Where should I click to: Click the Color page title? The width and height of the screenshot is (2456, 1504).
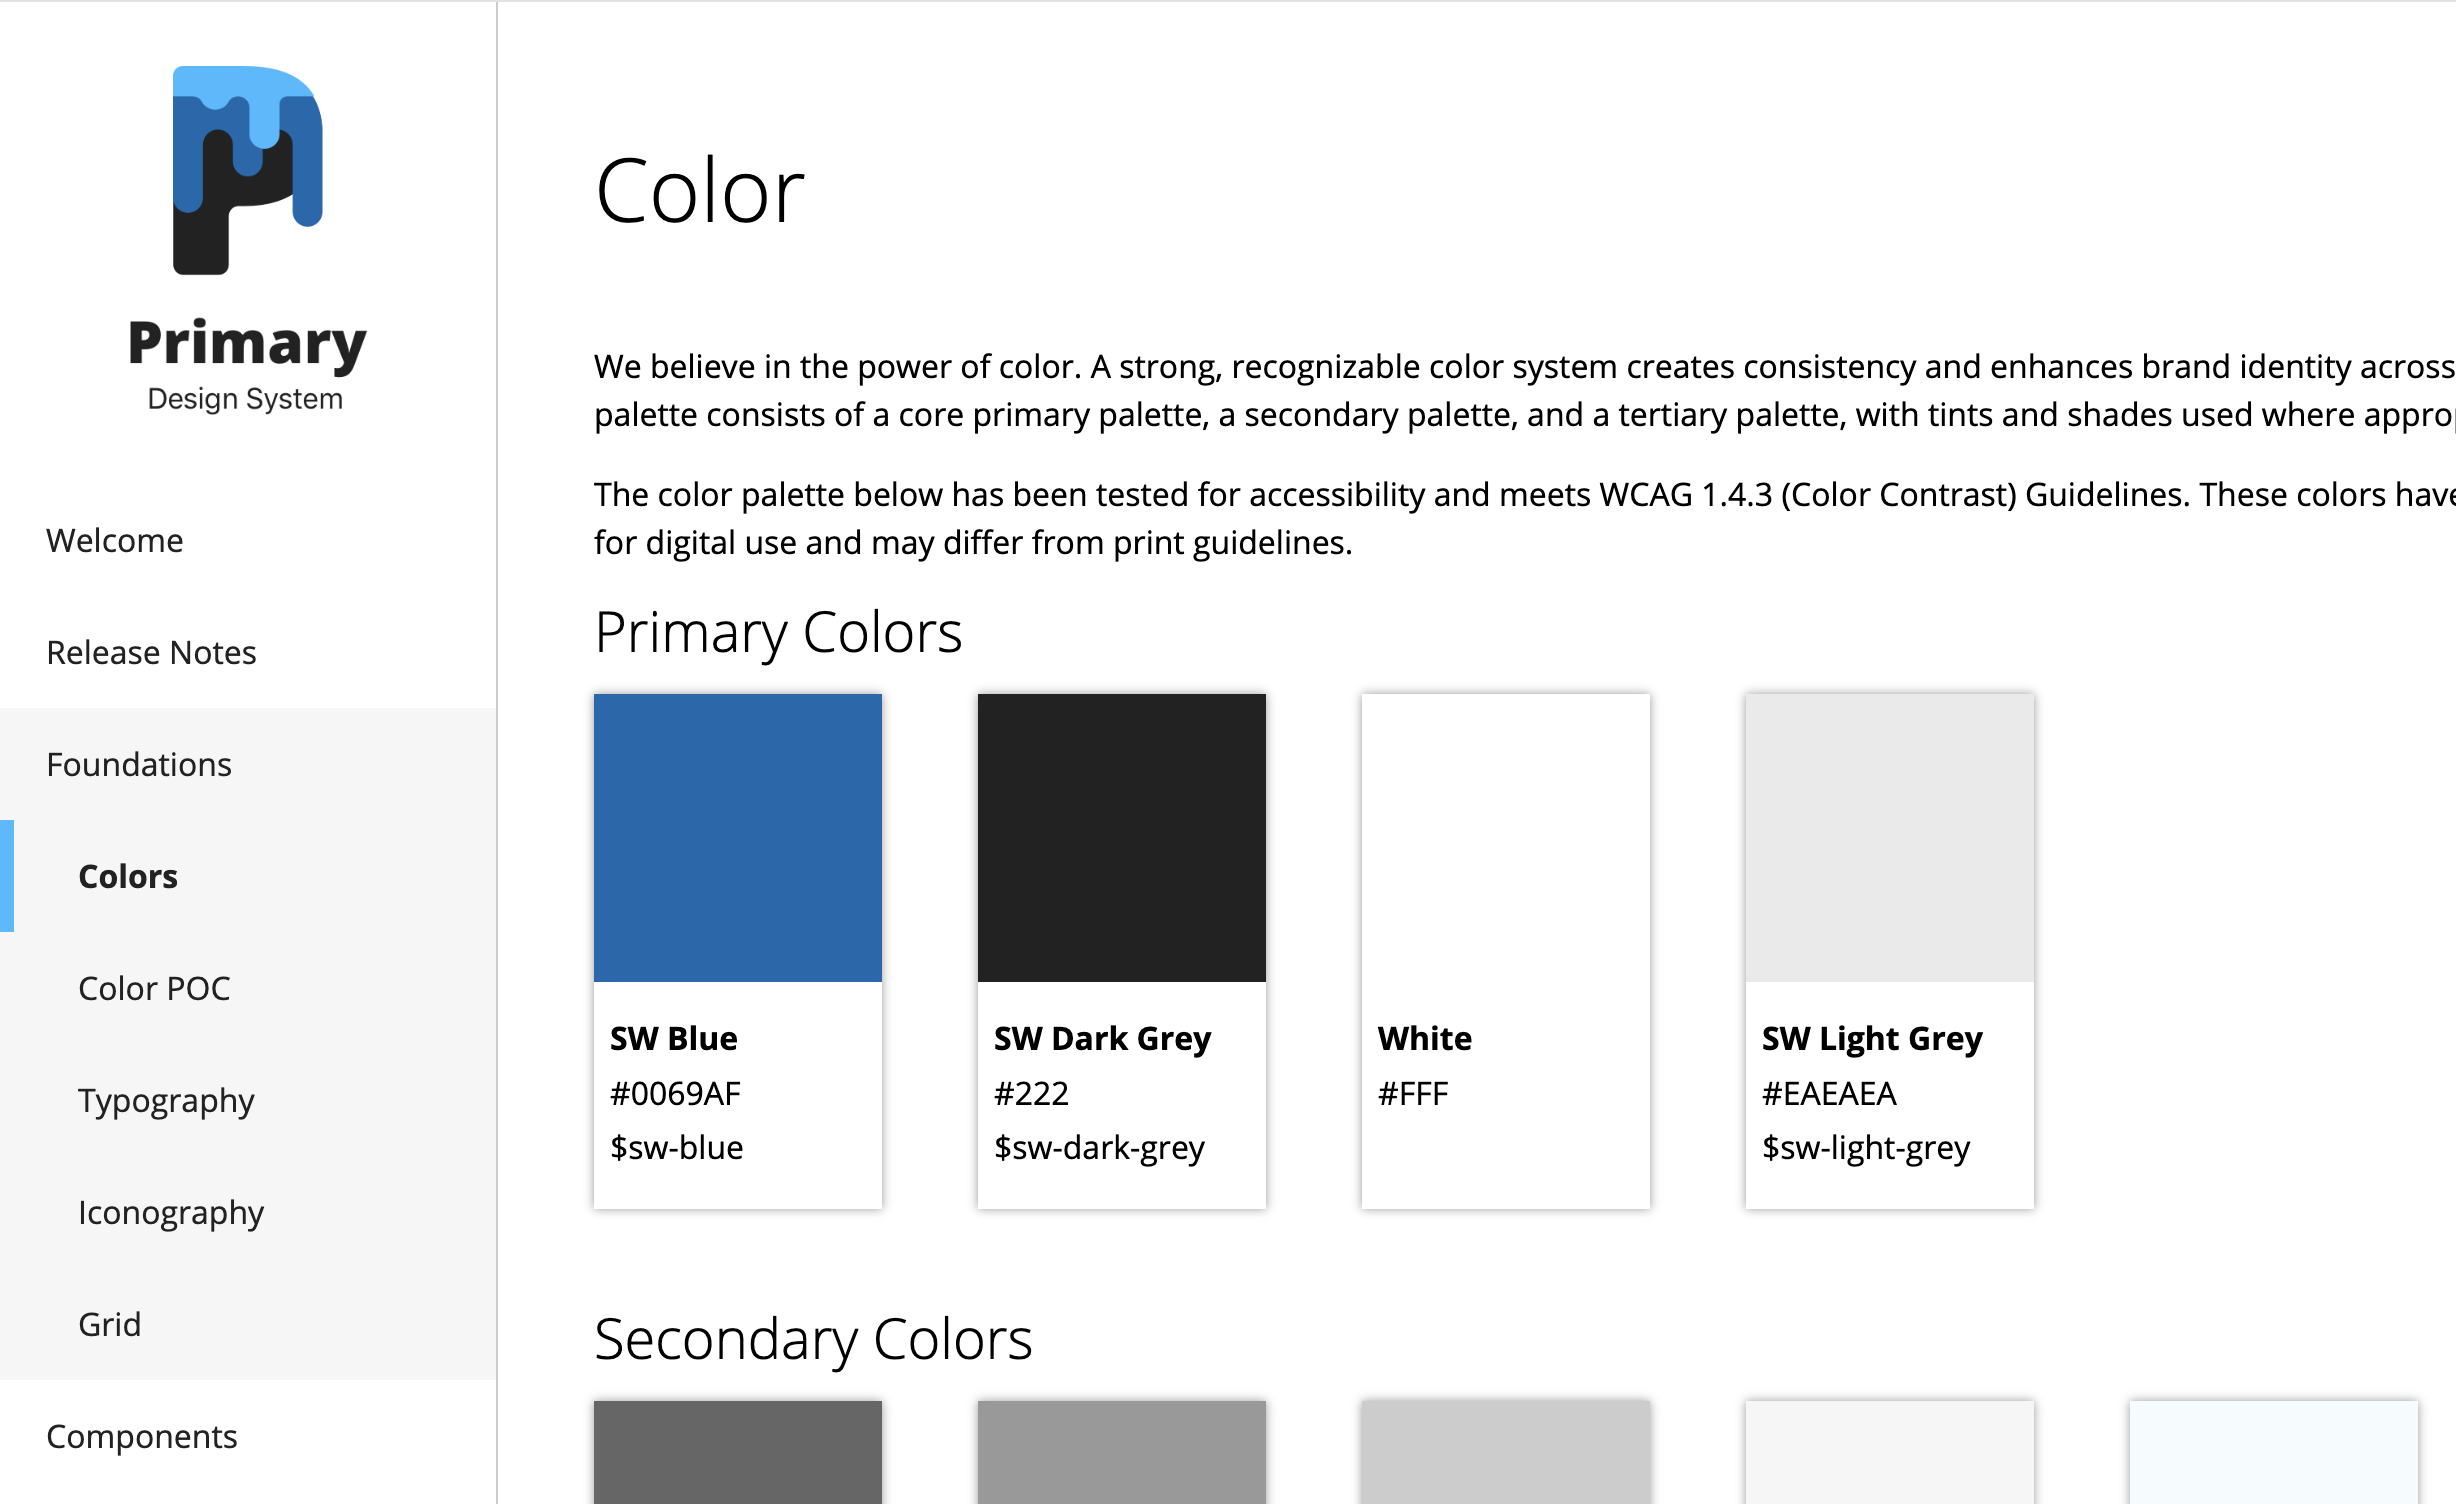pyautogui.click(x=700, y=191)
